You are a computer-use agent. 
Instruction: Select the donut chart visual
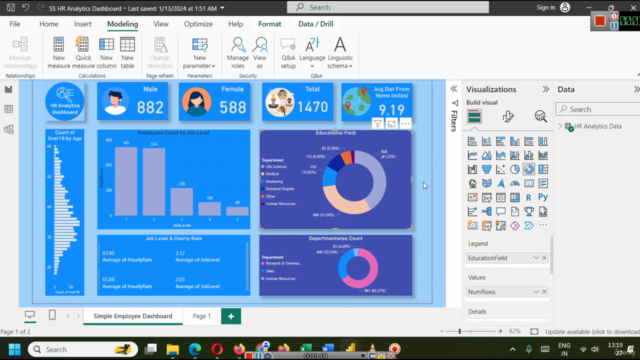(x=529, y=169)
